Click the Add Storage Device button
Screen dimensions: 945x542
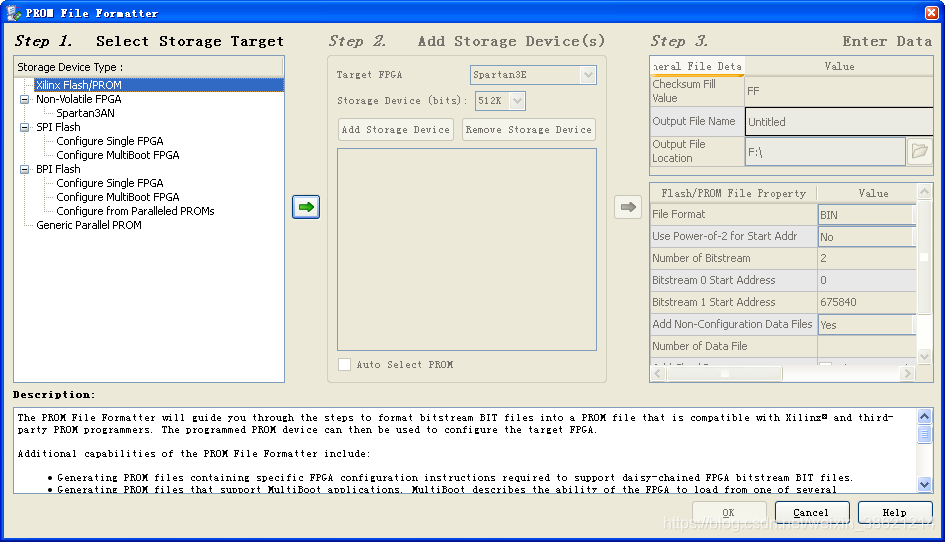click(x=396, y=130)
